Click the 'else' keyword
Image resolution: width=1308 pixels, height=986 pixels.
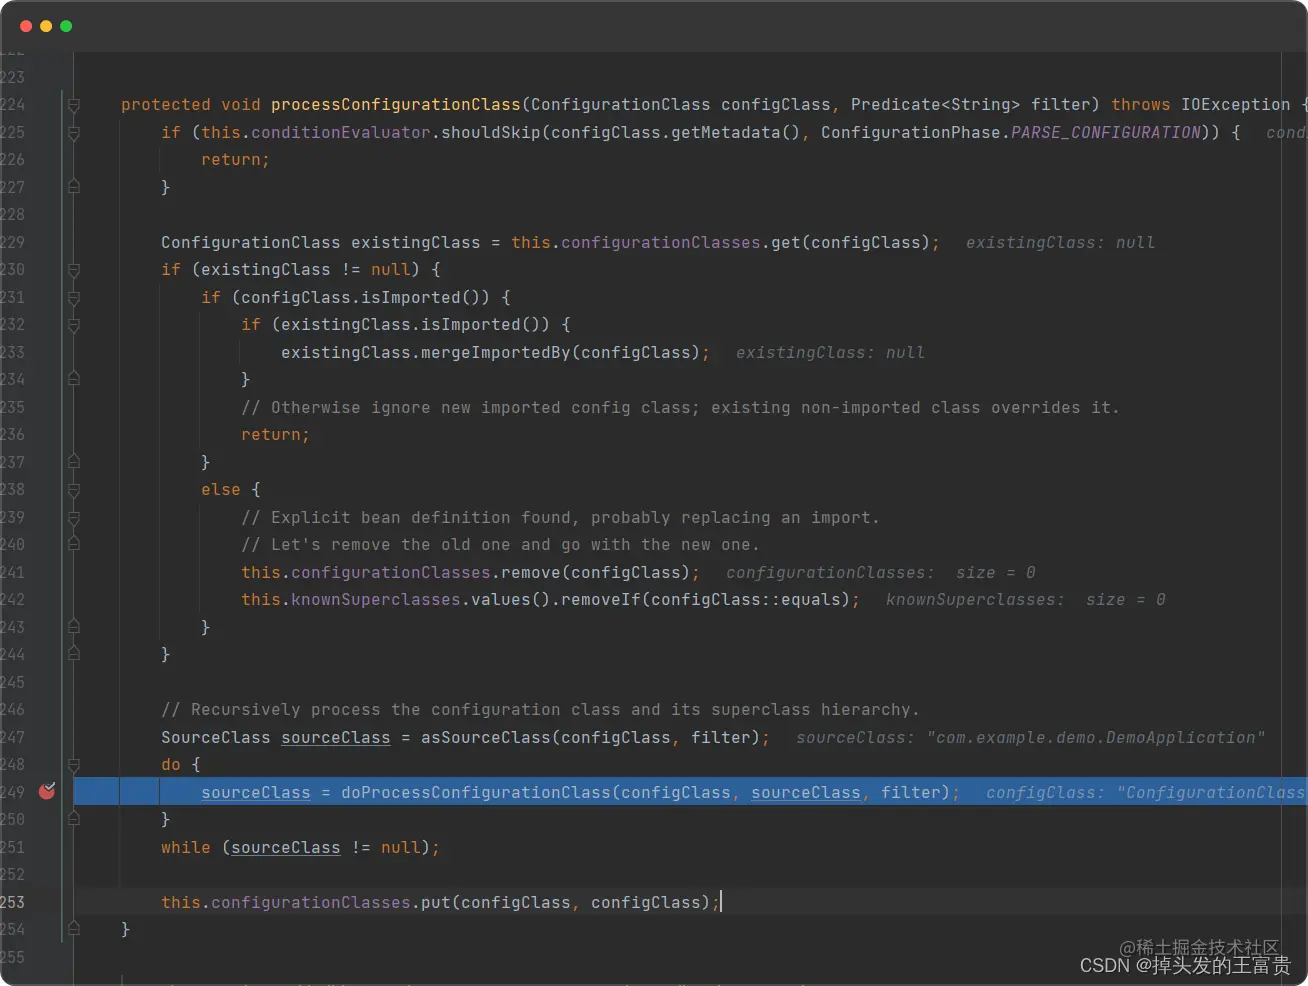(x=221, y=490)
